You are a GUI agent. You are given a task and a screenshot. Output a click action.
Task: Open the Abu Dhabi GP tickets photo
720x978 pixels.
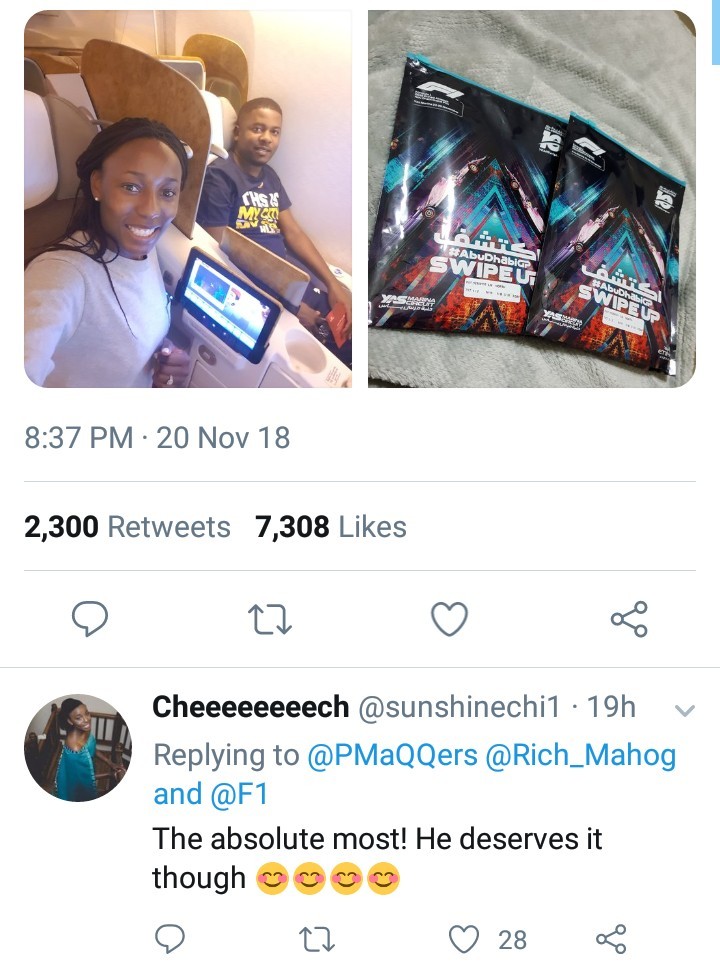(x=532, y=199)
